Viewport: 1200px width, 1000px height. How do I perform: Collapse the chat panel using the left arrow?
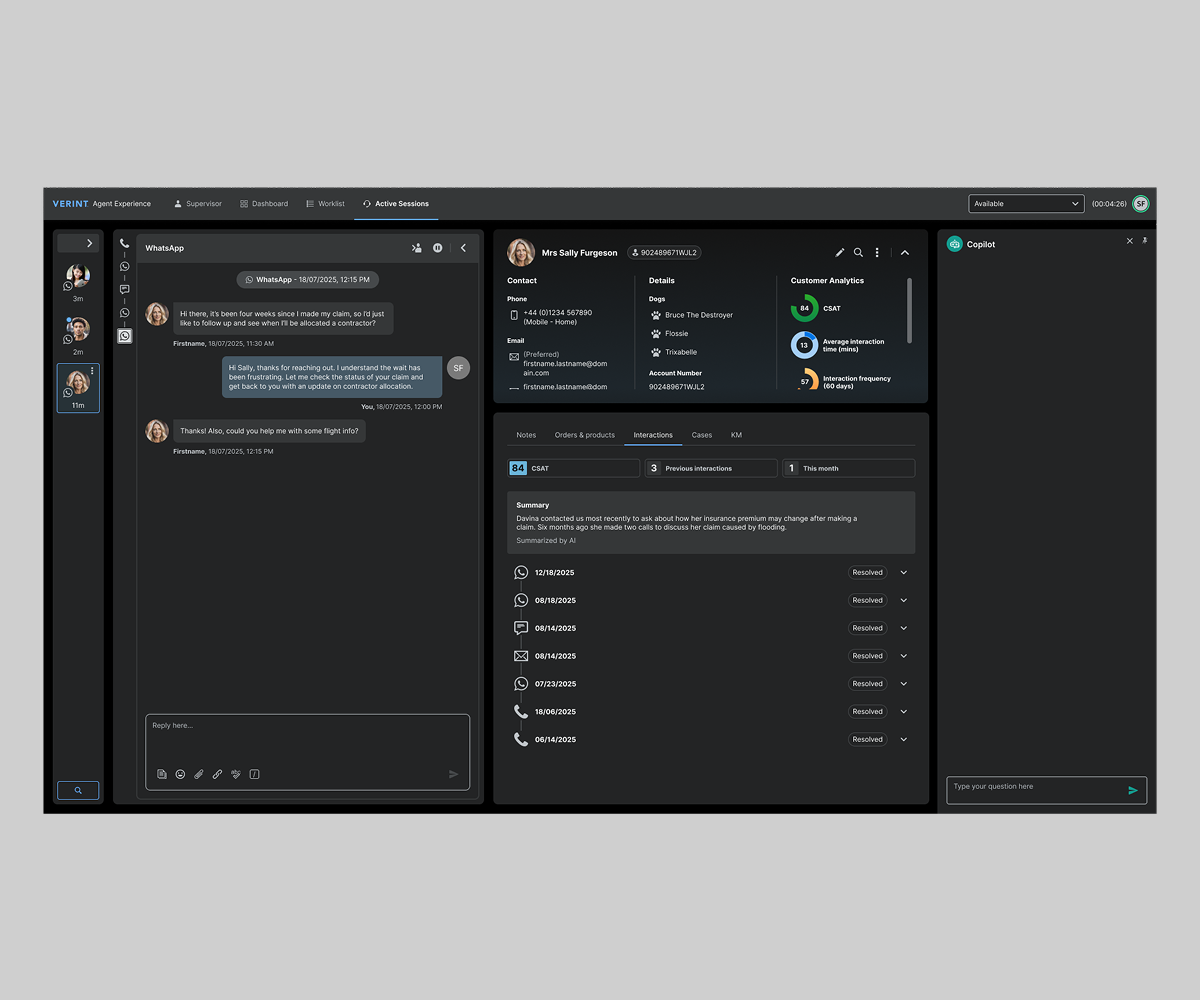coord(463,248)
